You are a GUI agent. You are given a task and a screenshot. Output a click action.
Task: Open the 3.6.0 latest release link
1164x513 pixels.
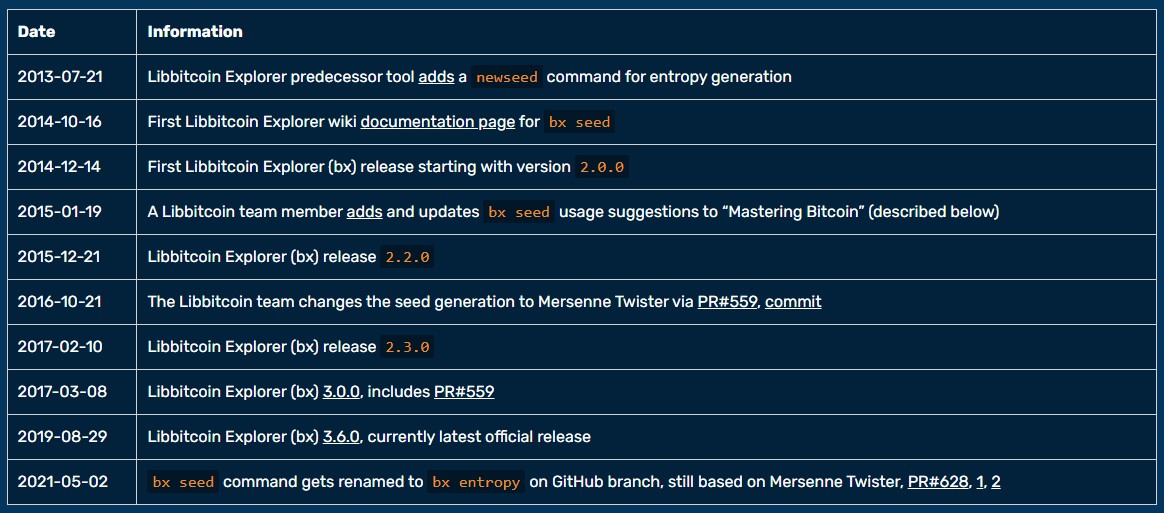(341, 437)
